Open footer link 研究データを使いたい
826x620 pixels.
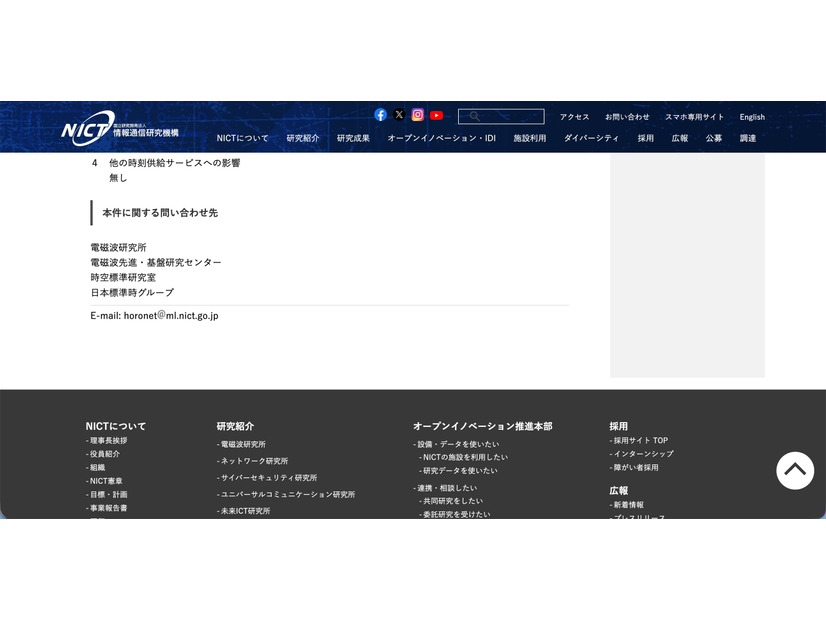[x=460, y=470]
